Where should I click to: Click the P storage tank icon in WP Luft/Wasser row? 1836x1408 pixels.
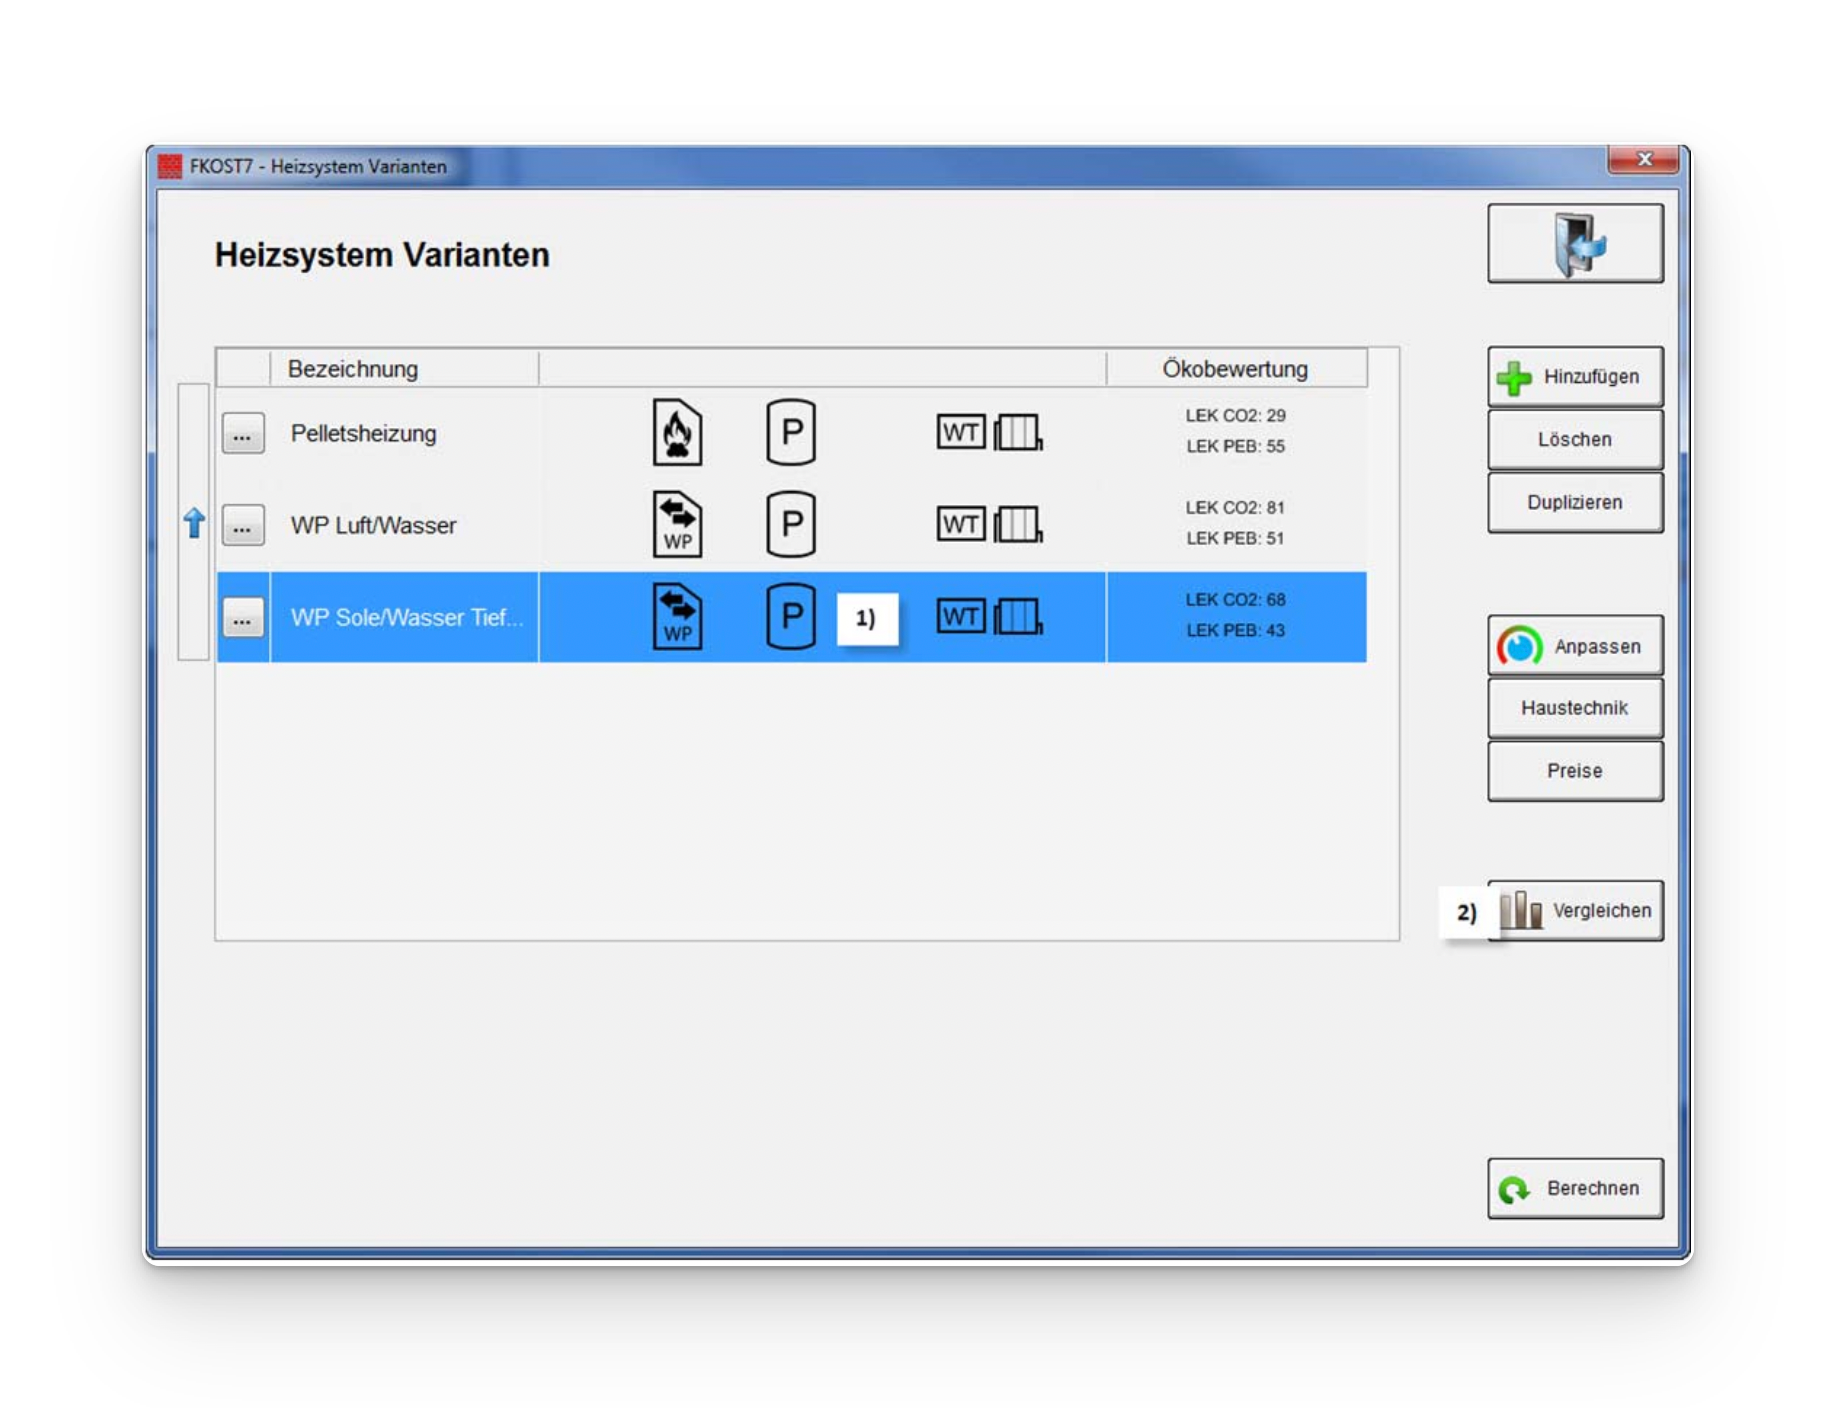tap(790, 525)
